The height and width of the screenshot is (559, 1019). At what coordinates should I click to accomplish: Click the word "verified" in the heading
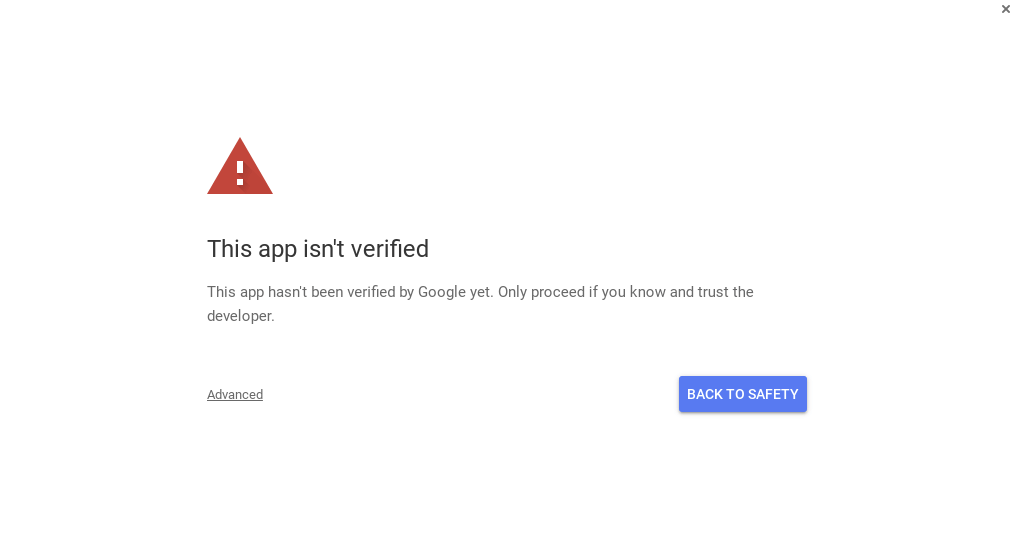391,249
